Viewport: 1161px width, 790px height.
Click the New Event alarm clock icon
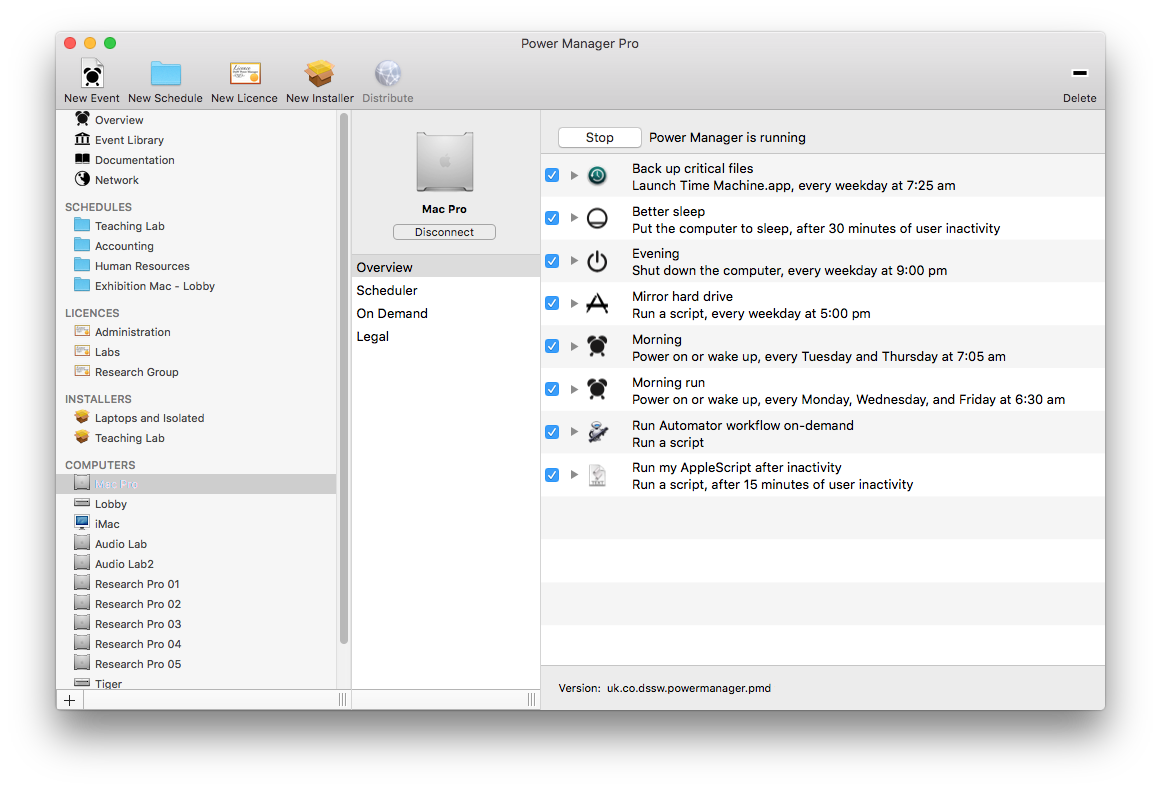pyautogui.click(x=92, y=73)
